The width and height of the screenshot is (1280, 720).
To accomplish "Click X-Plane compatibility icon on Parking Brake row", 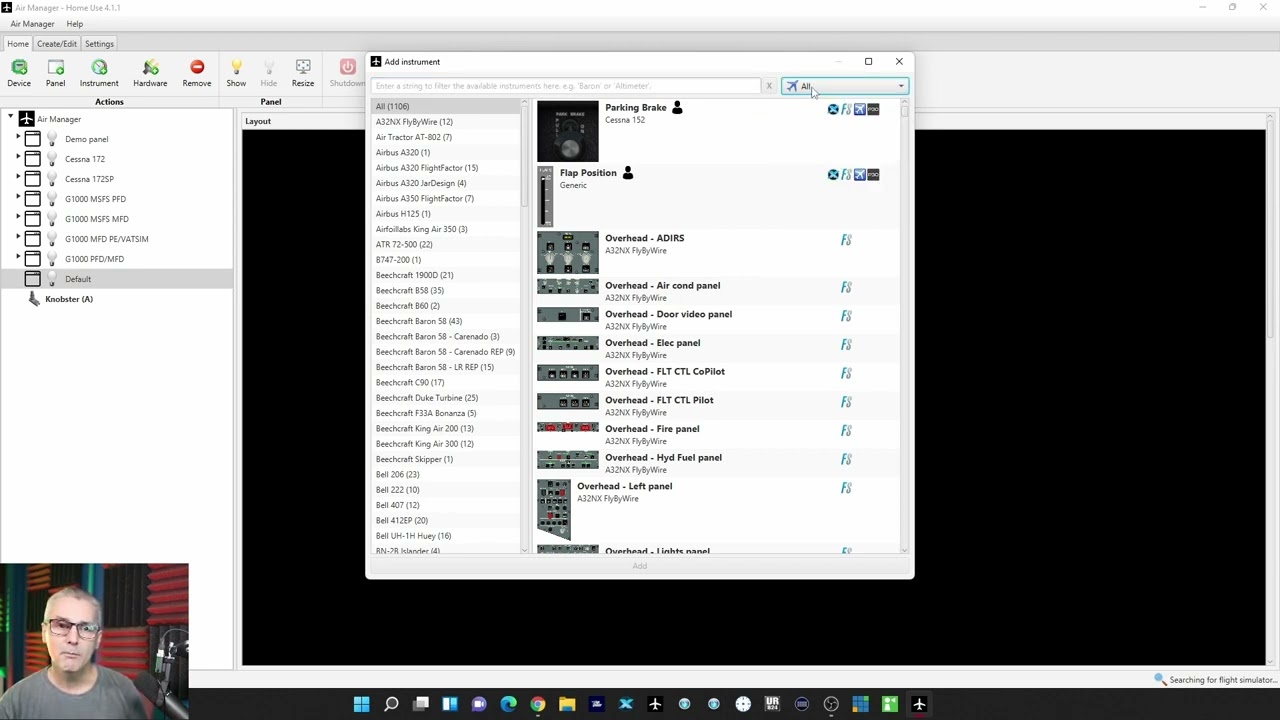I will [833, 109].
